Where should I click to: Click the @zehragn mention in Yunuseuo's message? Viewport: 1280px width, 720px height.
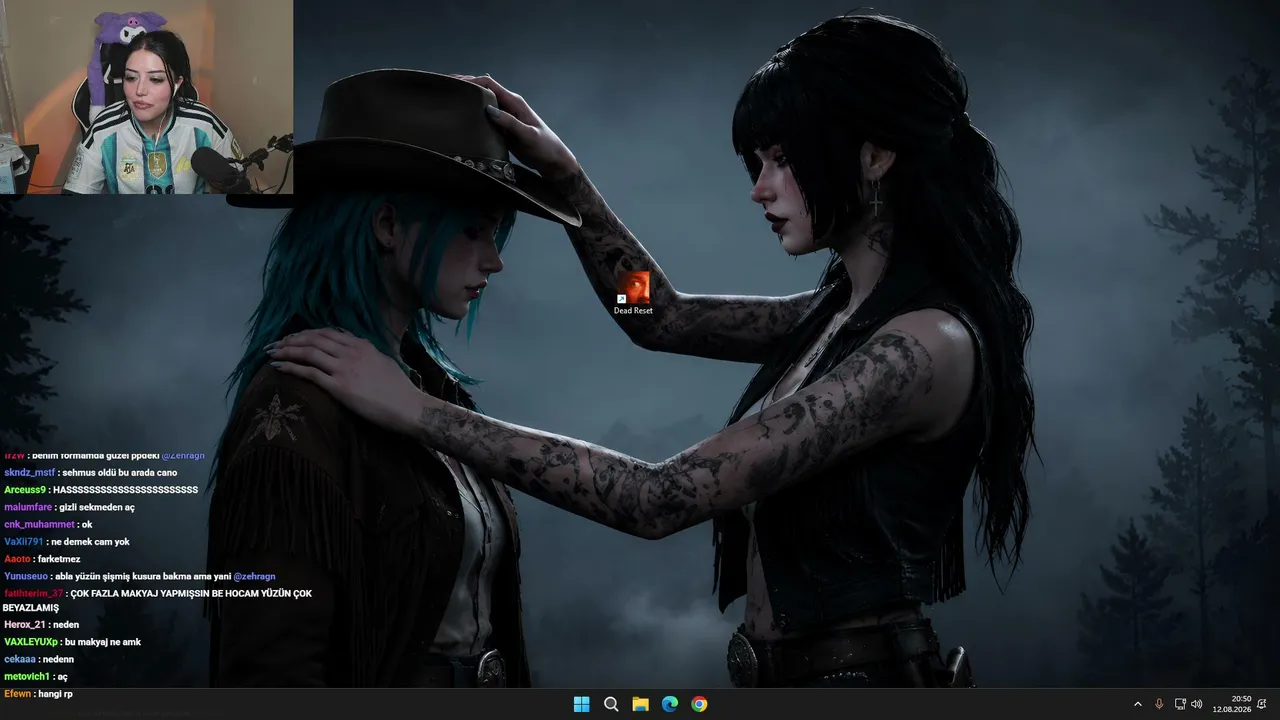(x=254, y=576)
